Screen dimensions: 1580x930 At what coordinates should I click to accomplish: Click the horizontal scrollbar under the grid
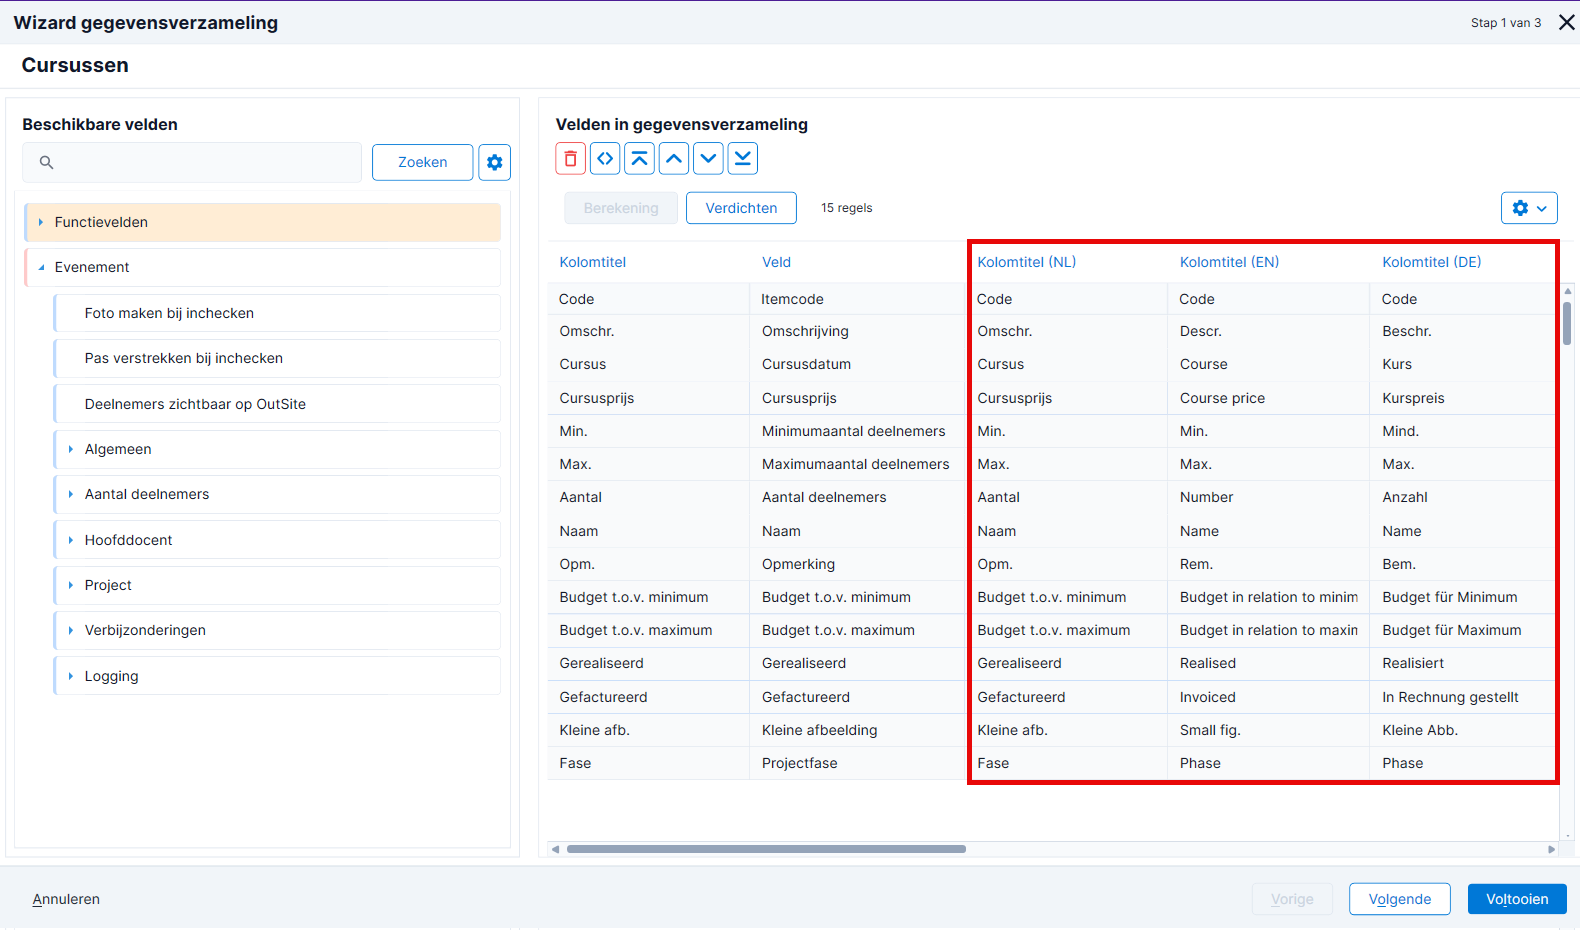point(766,849)
